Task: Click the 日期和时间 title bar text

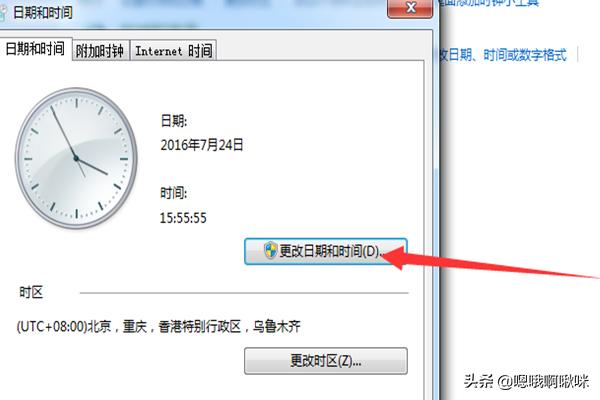Action: (42, 13)
